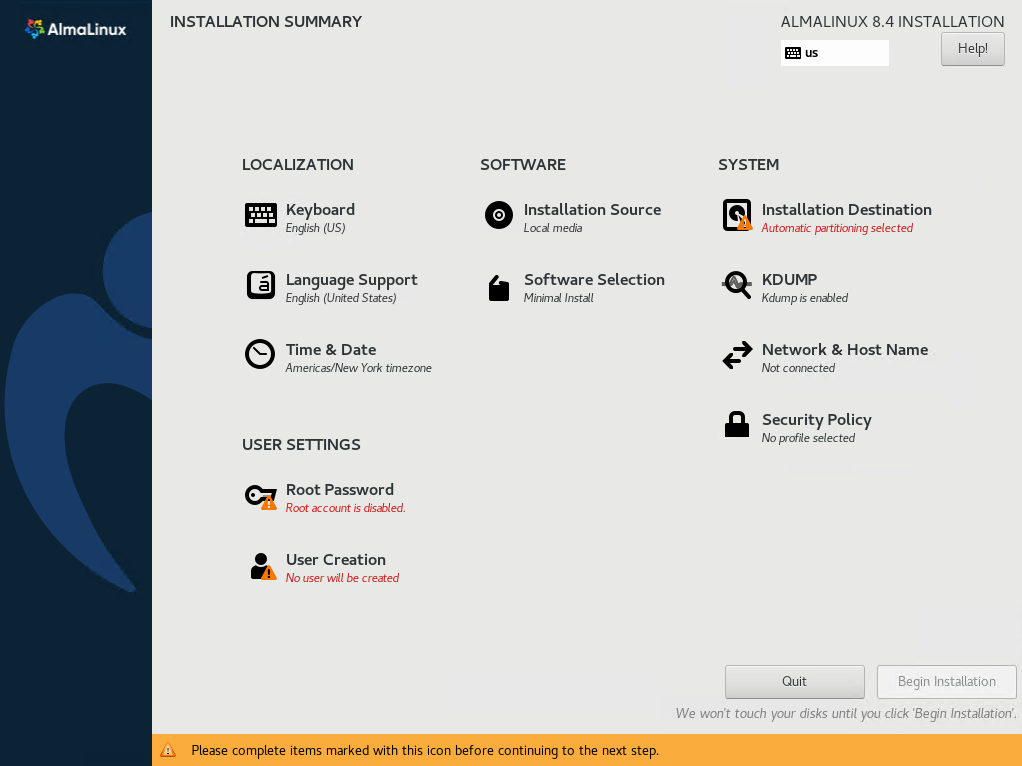
Task: Click the Installation Source disc icon
Action: click(498, 215)
